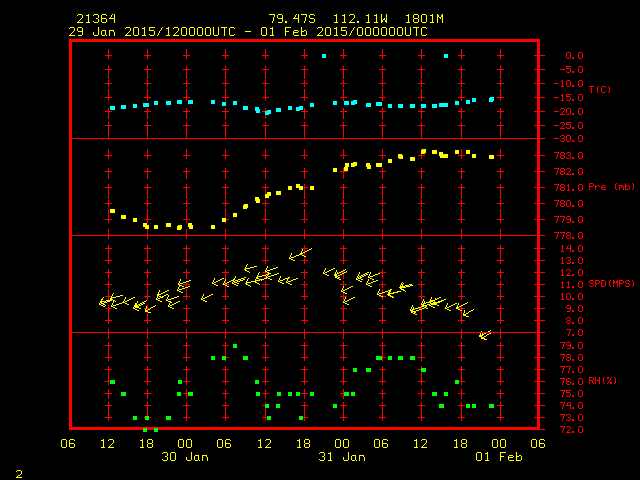Click the 779.0 pressure tick label

click(569, 220)
